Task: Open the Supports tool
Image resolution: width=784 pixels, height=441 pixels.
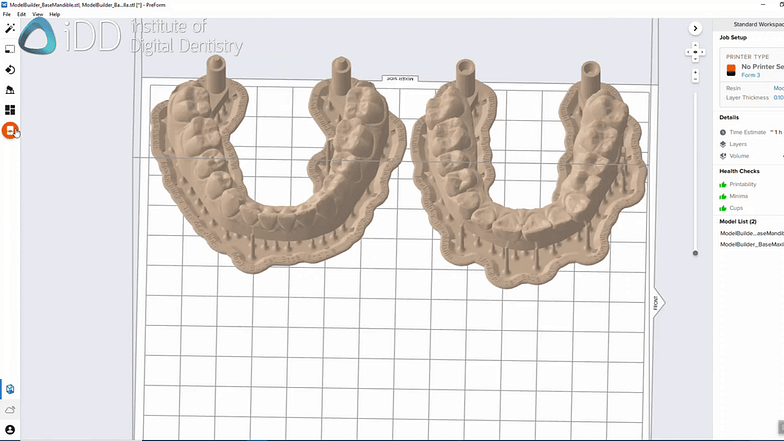Action: pyautogui.click(x=10, y=90)
